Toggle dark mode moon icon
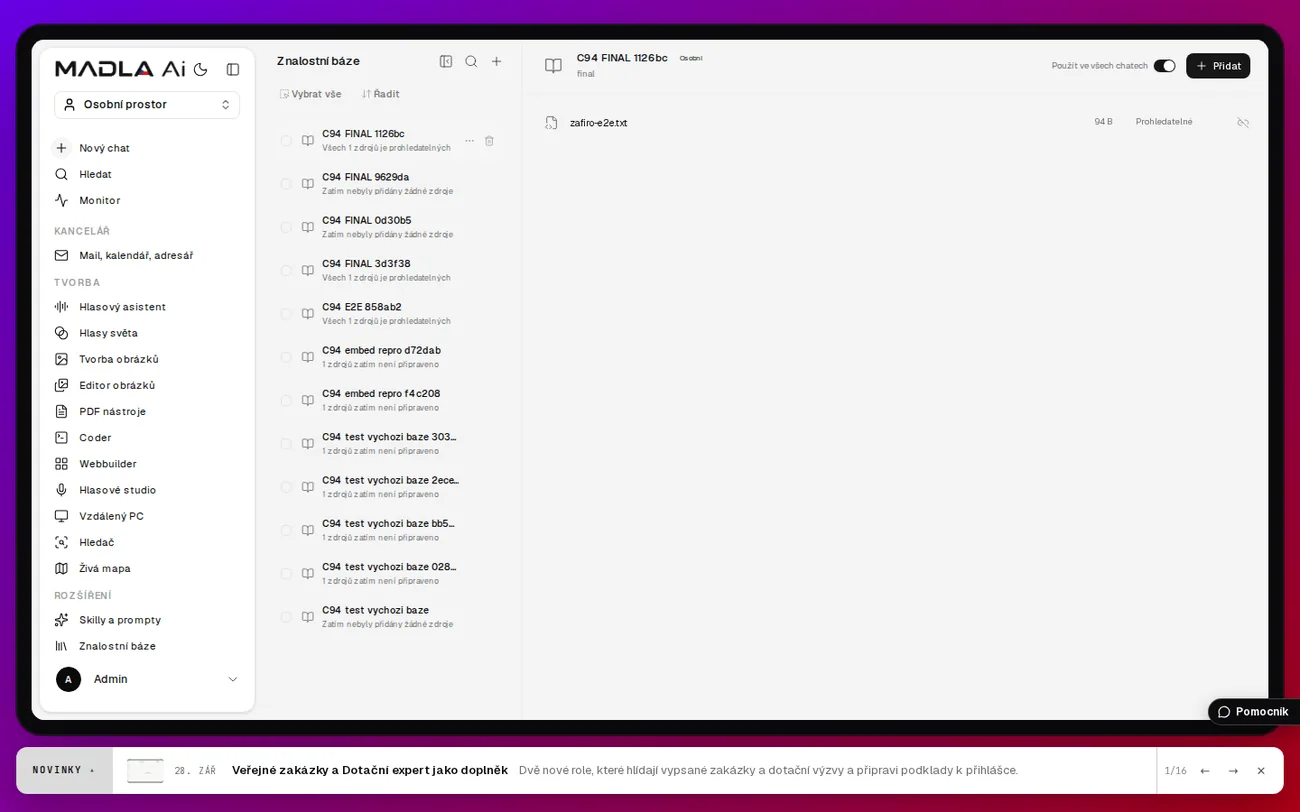The width and height of the screenshot is (1300, 812). click(201, 69)
